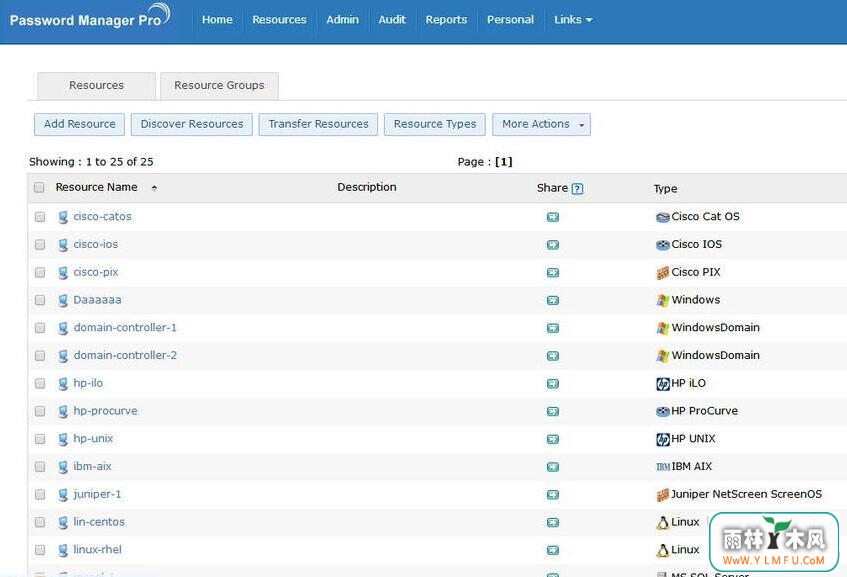The image size is (847, 577).
Task: Click HP iLO type logo icon
Action: [662, 384]
